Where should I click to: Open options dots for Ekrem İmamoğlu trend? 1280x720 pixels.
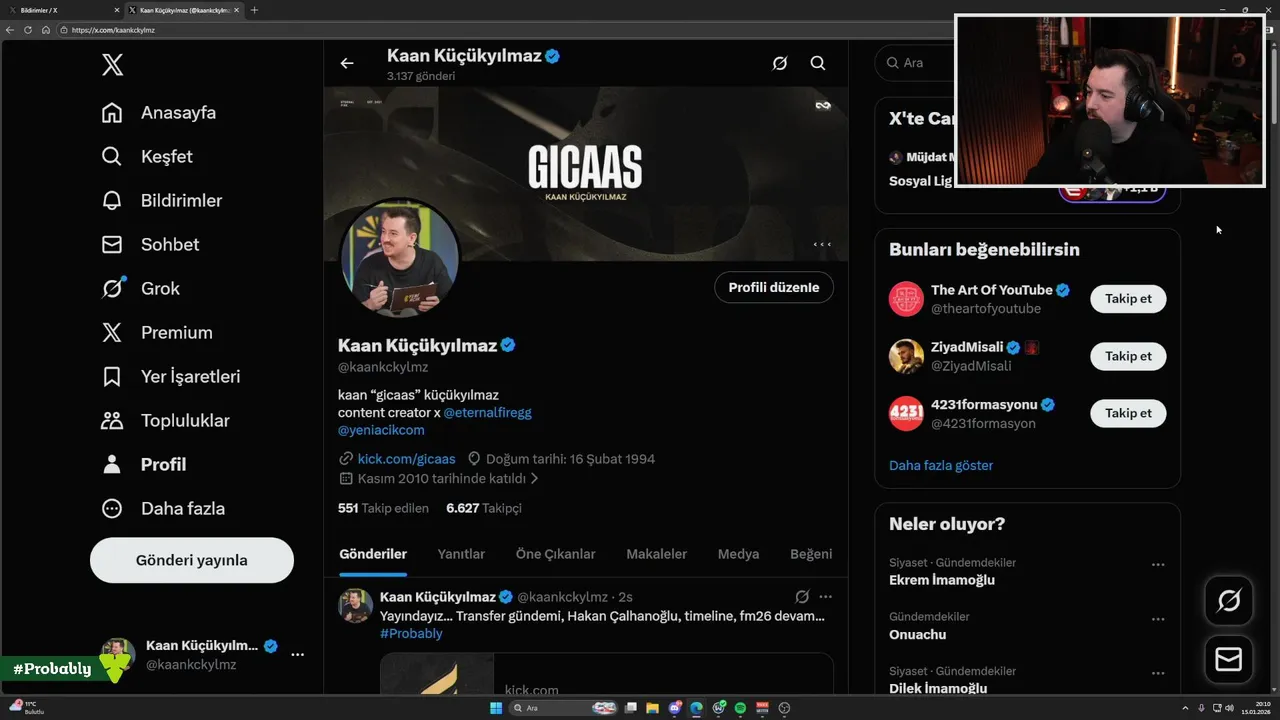[1158, 565]
